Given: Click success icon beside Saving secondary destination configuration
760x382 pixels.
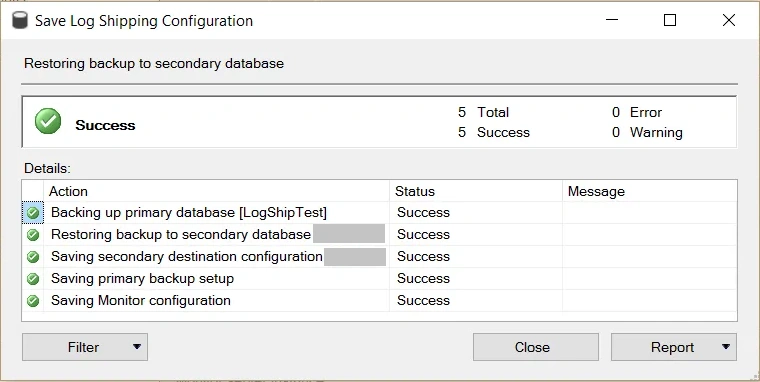Looking at the screenshot, I should coord(33,256).
